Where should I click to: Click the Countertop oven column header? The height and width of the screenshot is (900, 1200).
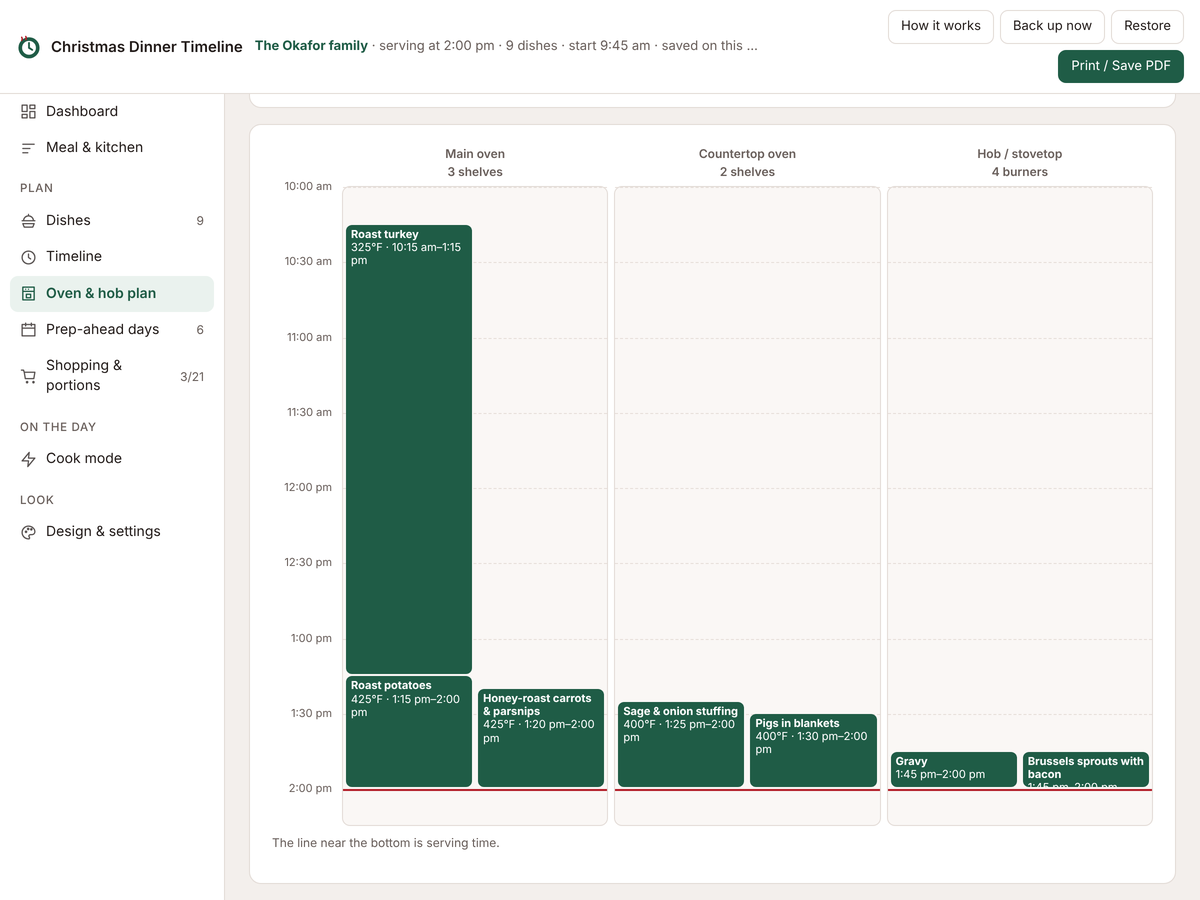coord(747,163)
